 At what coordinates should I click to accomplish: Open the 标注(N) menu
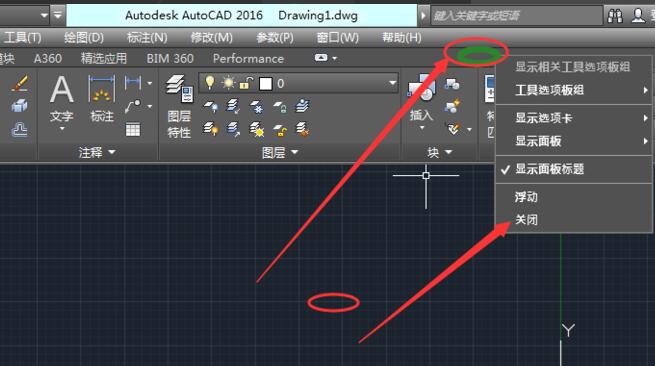point(147,38)
